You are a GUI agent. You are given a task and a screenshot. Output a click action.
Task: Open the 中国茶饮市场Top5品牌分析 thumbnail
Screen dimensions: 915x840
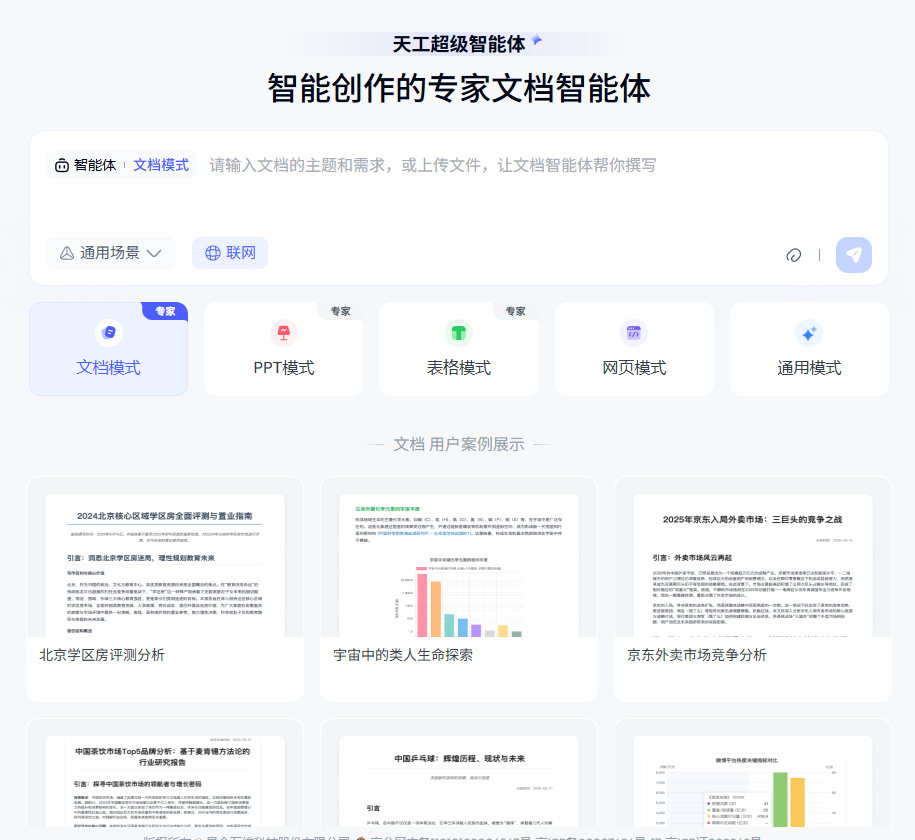pos(165,781)
